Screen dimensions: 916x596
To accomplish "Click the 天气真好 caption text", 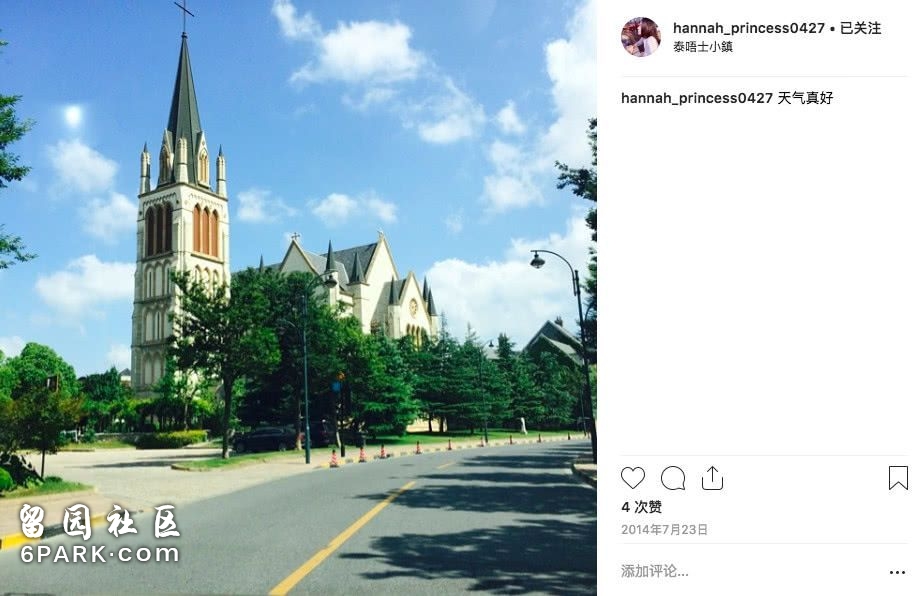I will point(805,98).
